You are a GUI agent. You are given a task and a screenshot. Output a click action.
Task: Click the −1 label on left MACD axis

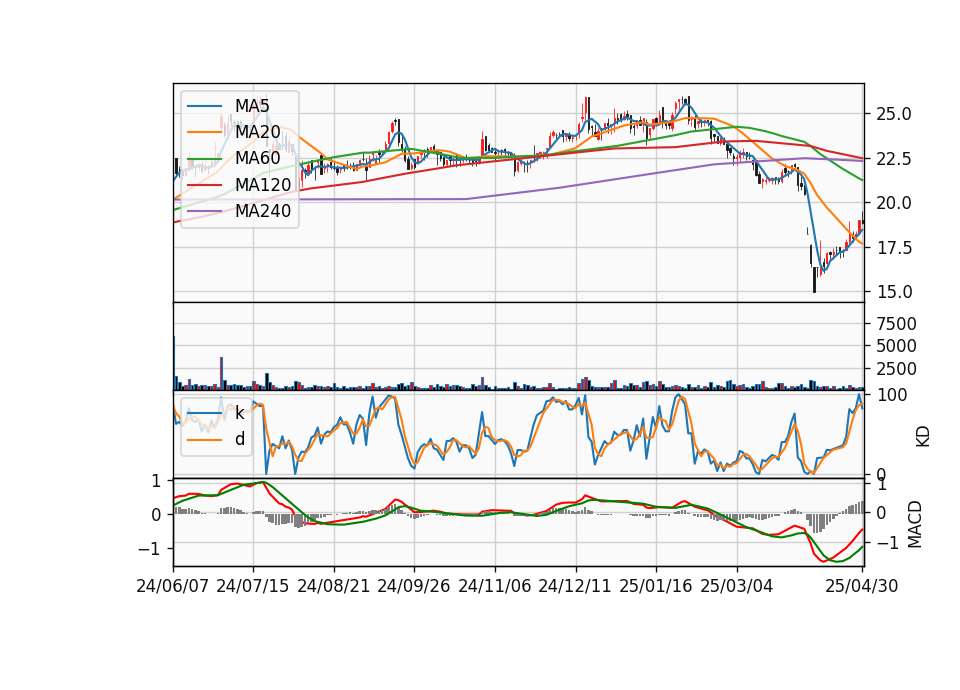150,549
